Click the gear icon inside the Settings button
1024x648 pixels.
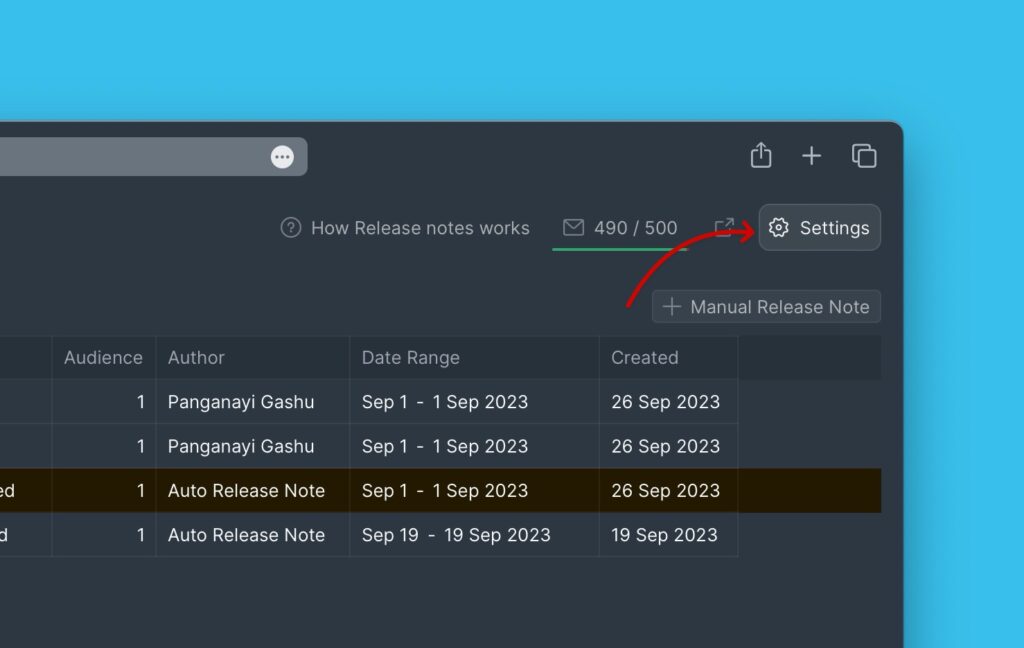(x=779, y=228)
